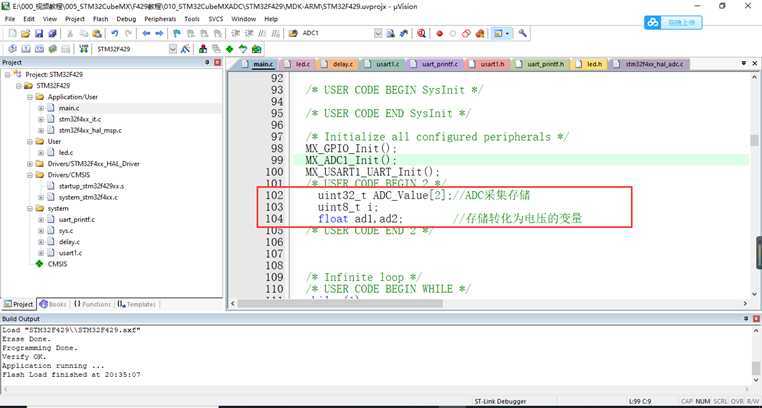Select the CMSIS component in project tree
This screenshot has height=408, width=762.
coord(57,264)
